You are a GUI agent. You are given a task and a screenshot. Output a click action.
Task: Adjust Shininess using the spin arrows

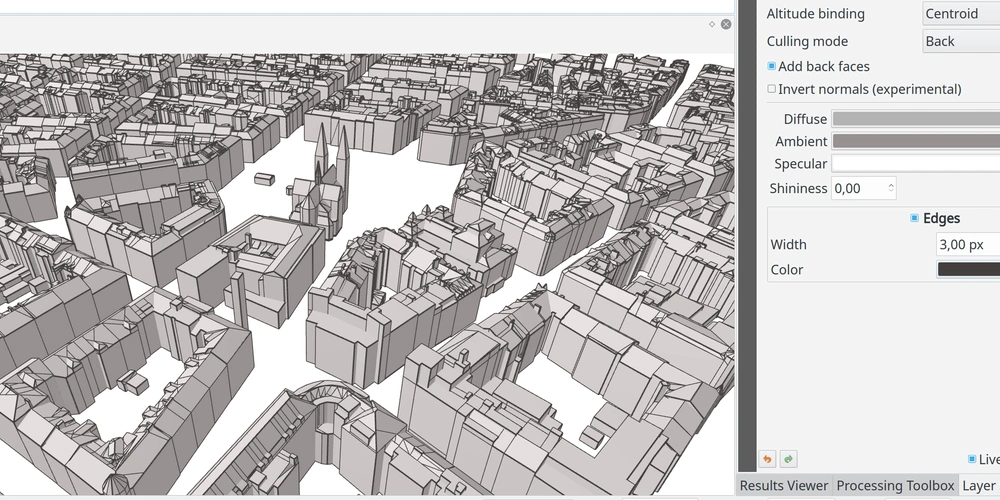[x=891, y=188]
